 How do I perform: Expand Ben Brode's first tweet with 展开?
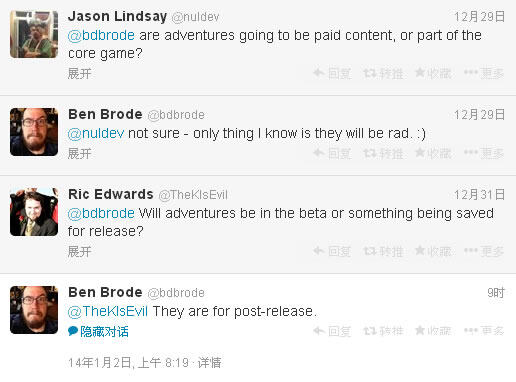[x=79, y=154]
